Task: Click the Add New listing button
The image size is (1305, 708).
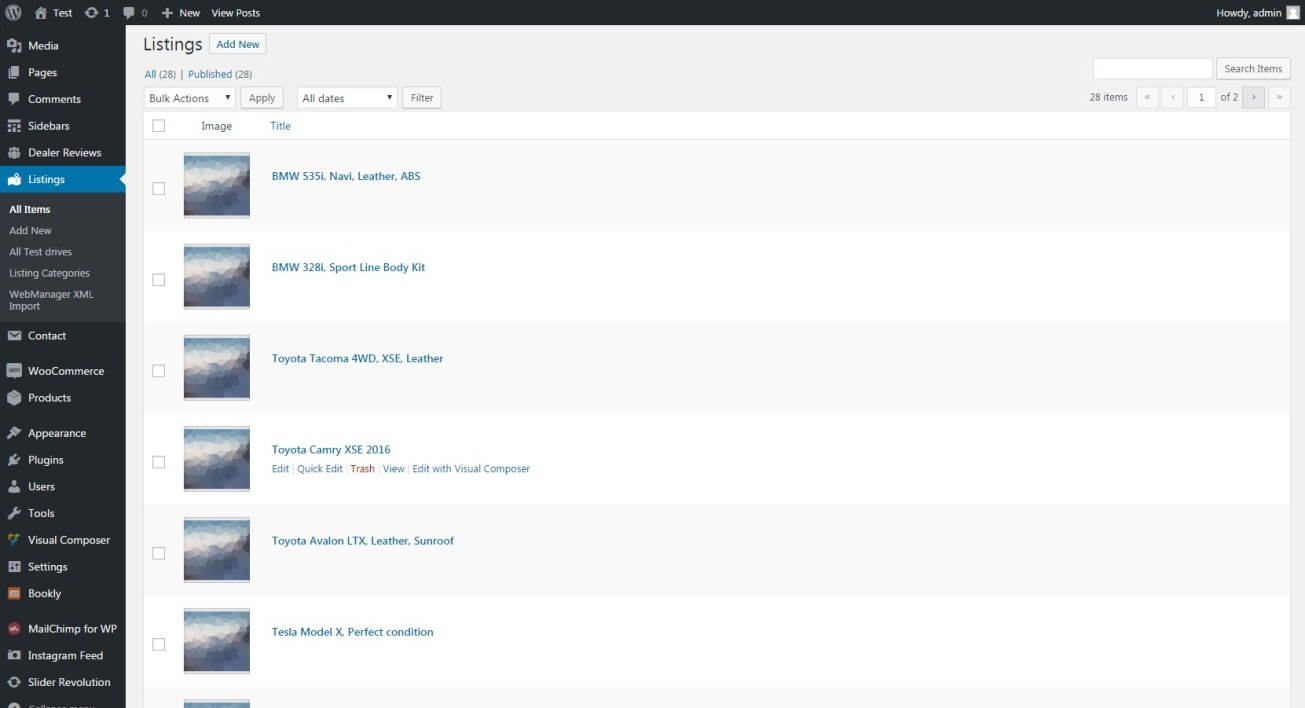Action: click(x=238, y=44)
